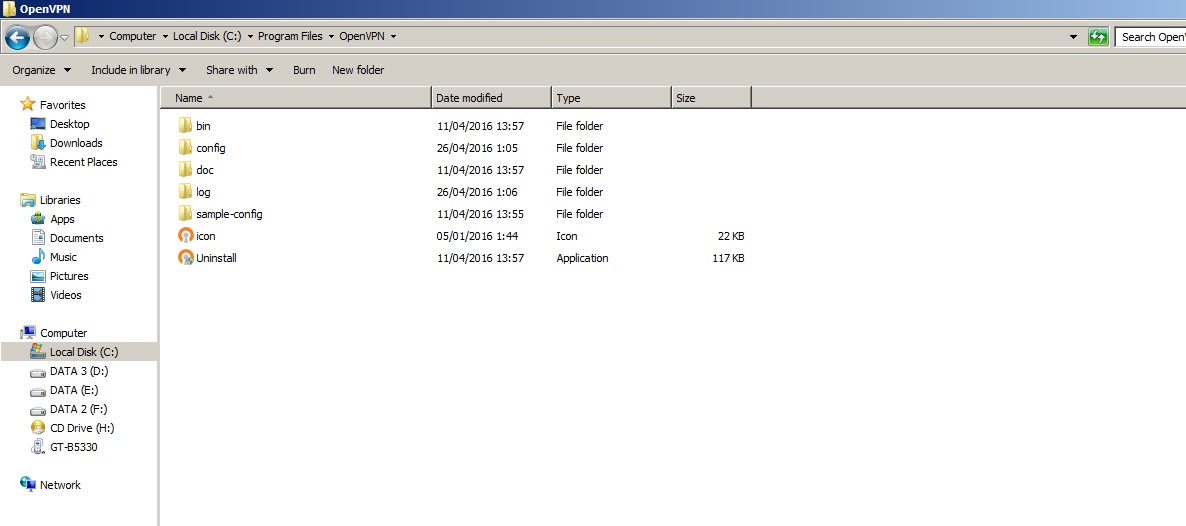1186x526 pixels.
Task: Click the Burn toolbar button
Action: coord(304,70)
